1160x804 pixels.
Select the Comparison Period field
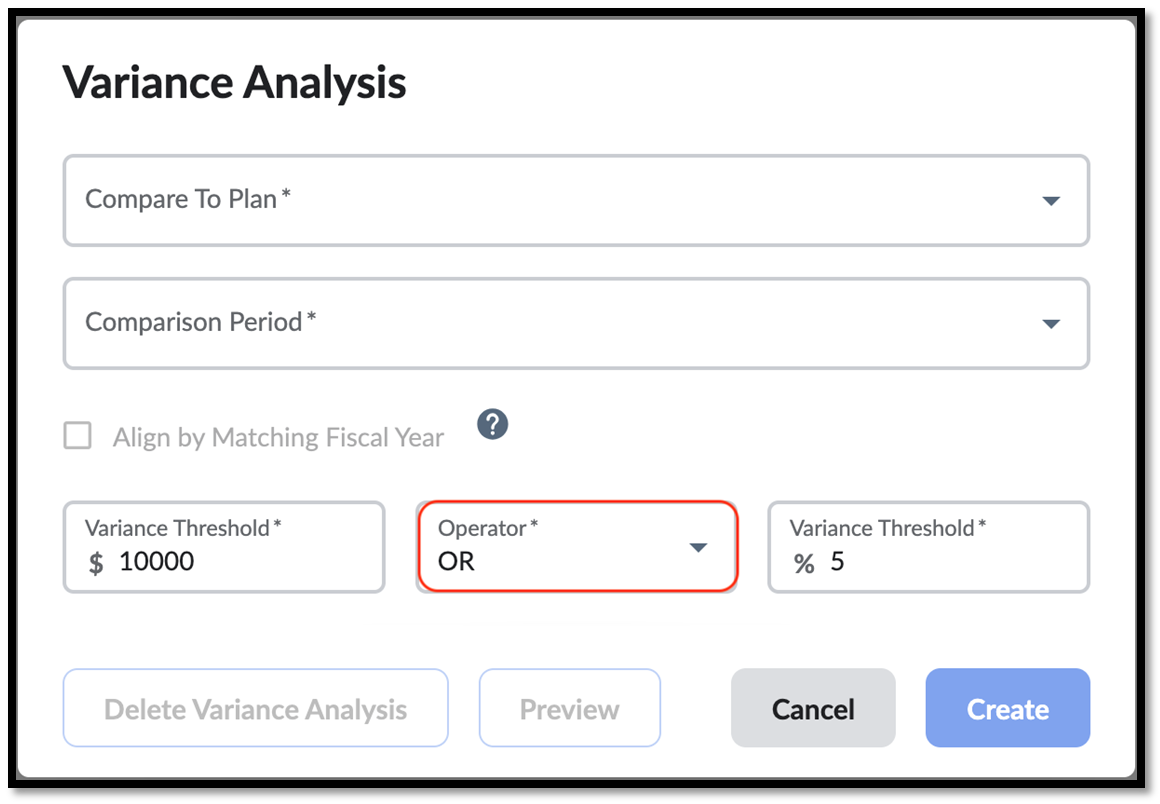point(576,323)
